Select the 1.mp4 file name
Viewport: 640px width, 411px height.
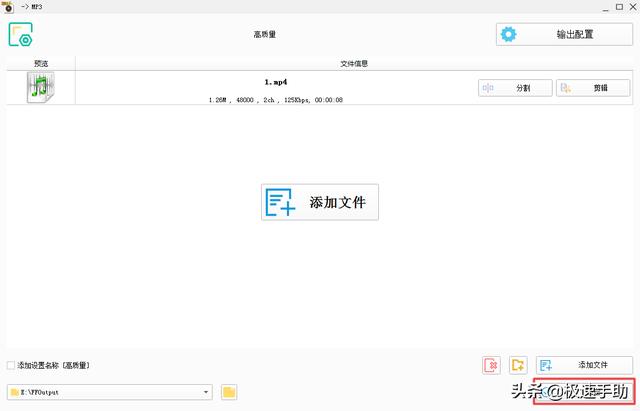[x=276, y=82]
